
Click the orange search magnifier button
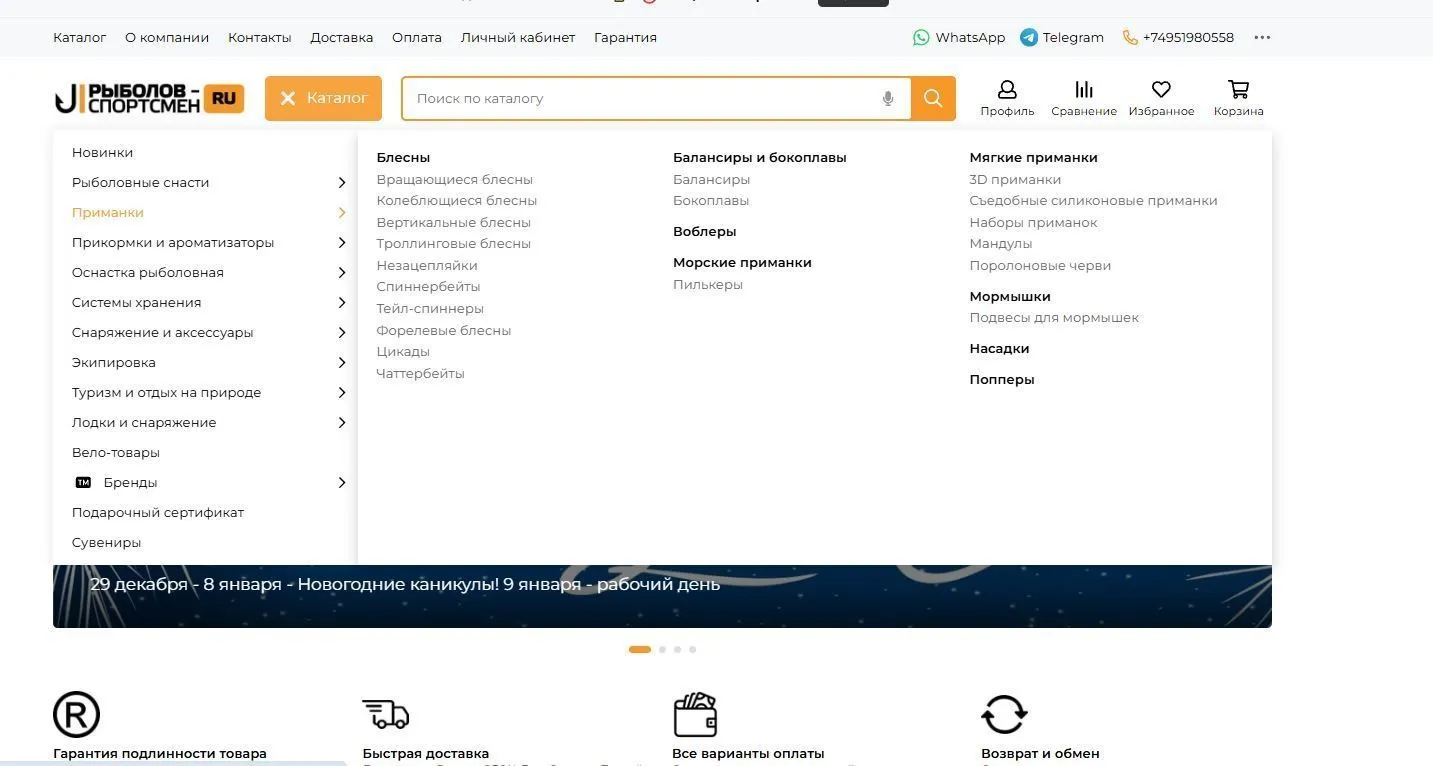[933, 98]
